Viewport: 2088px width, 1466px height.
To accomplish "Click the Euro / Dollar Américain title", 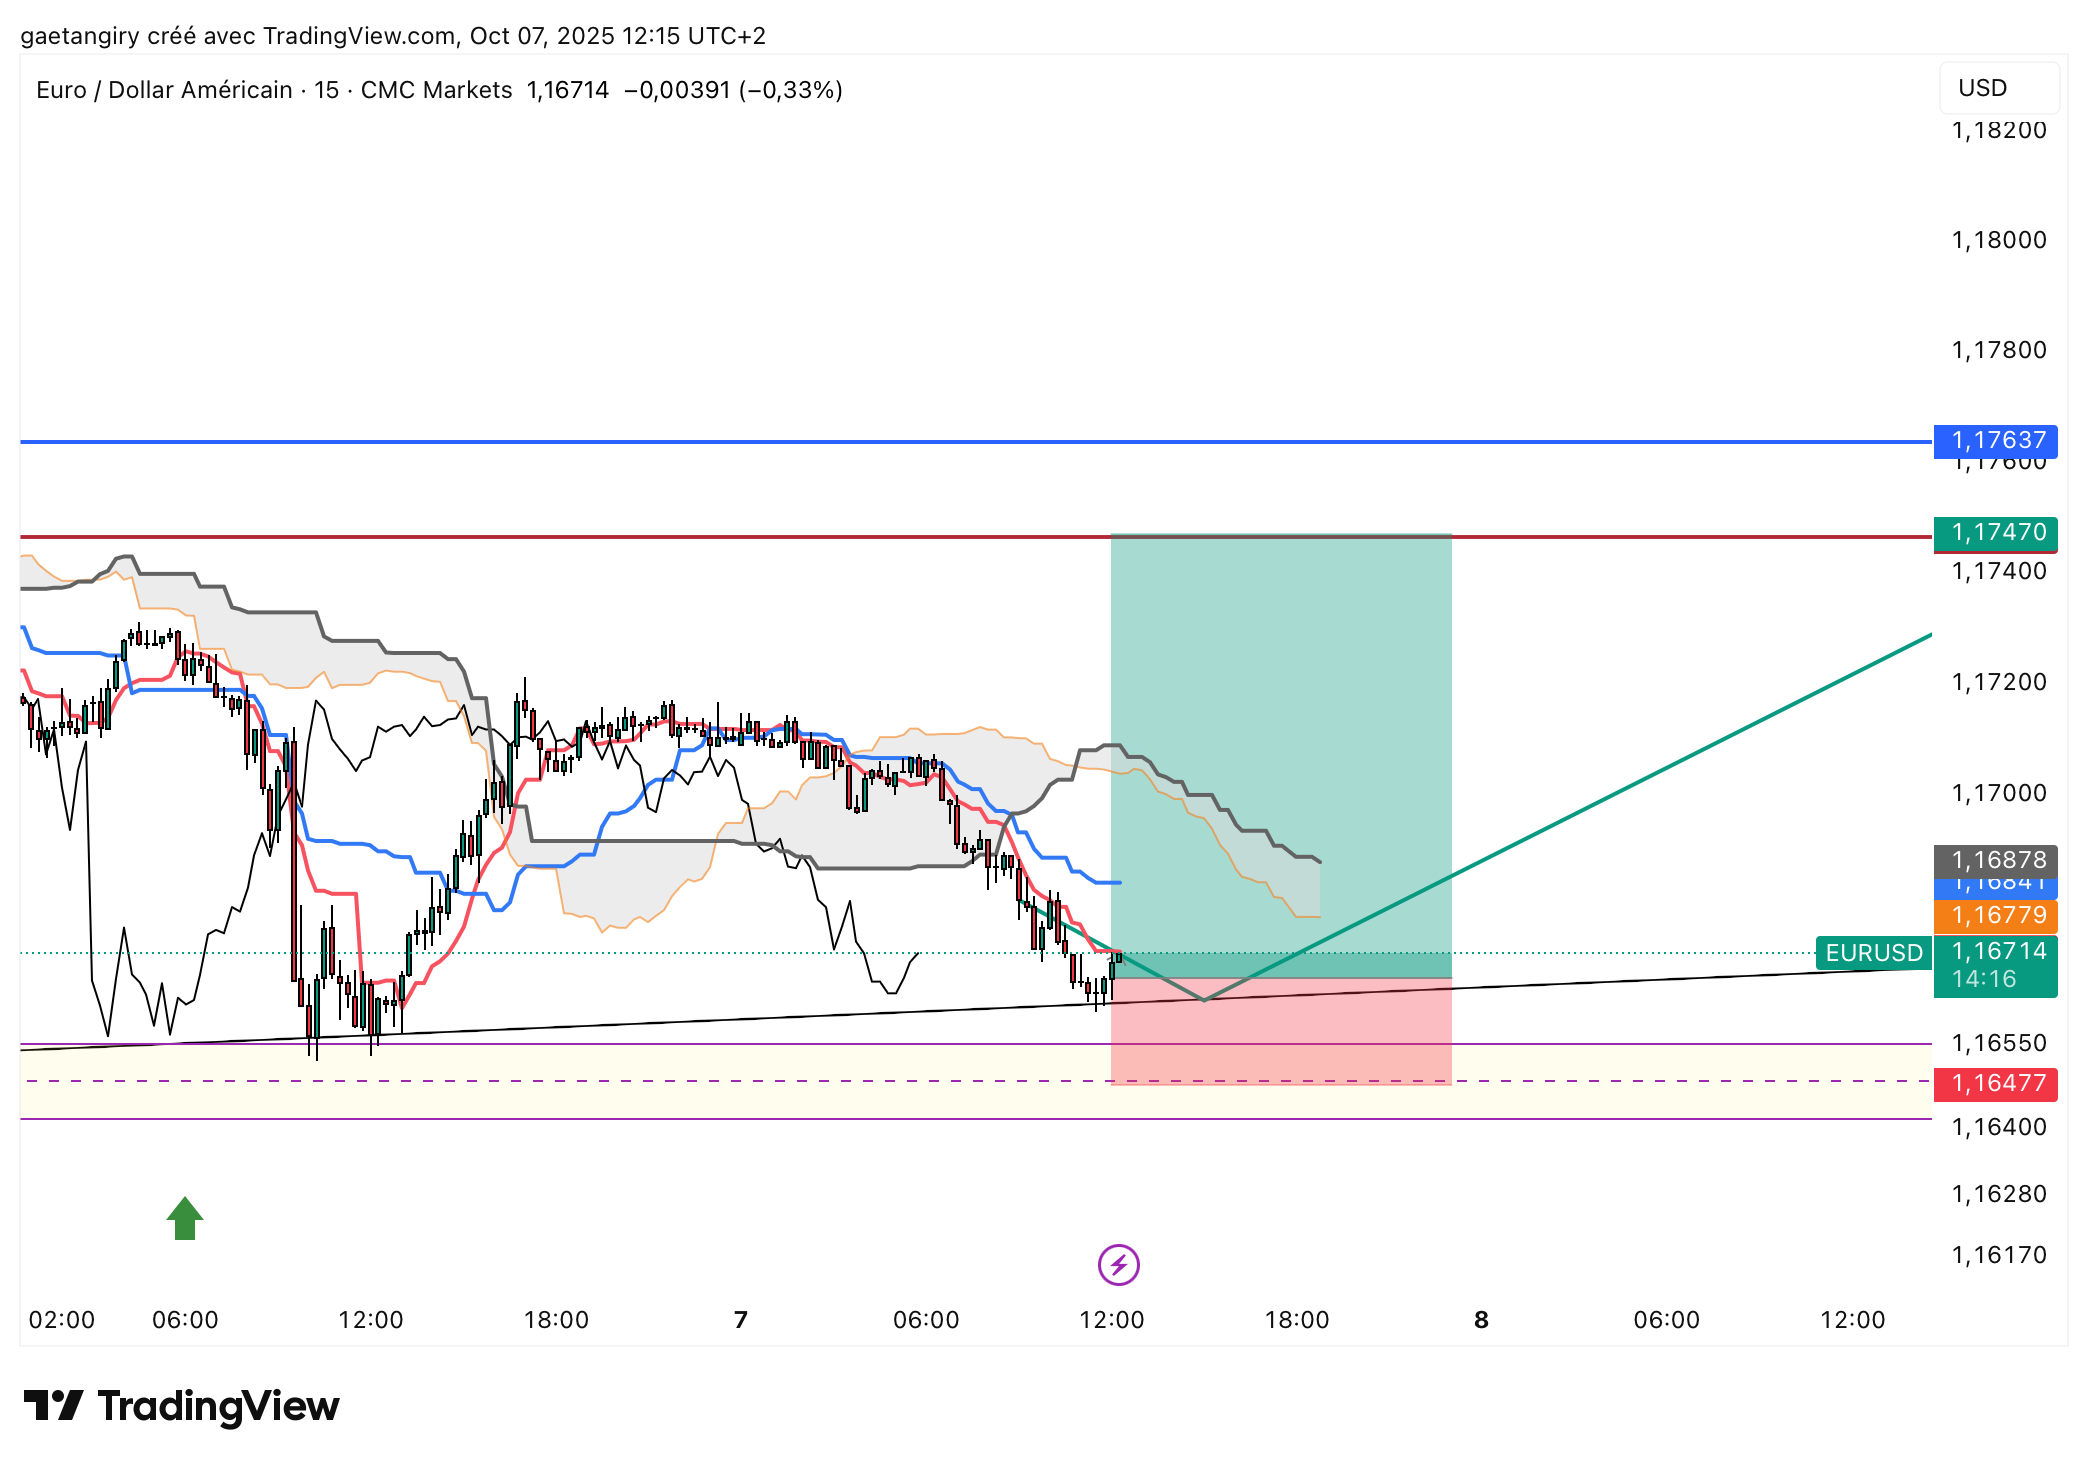I will pyautogui.click(x=165, y=90).
